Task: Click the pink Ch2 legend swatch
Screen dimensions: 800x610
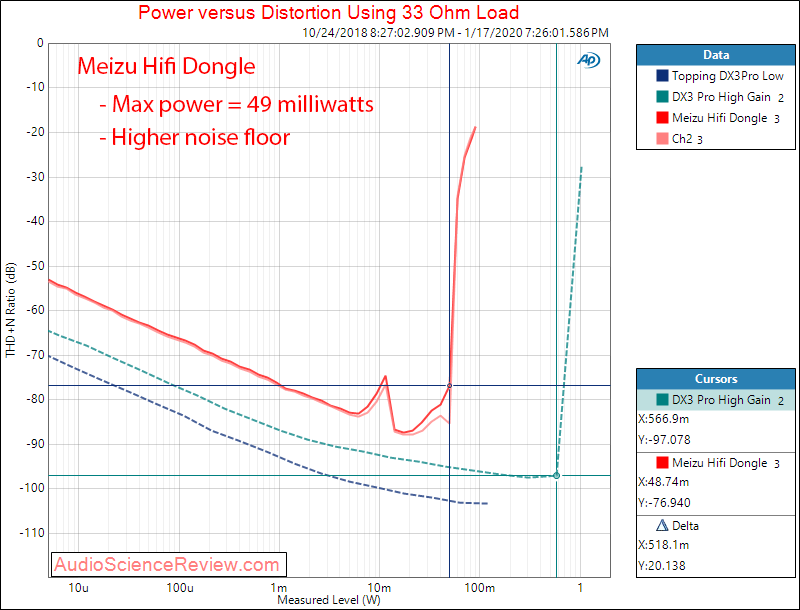Action: 662,139
